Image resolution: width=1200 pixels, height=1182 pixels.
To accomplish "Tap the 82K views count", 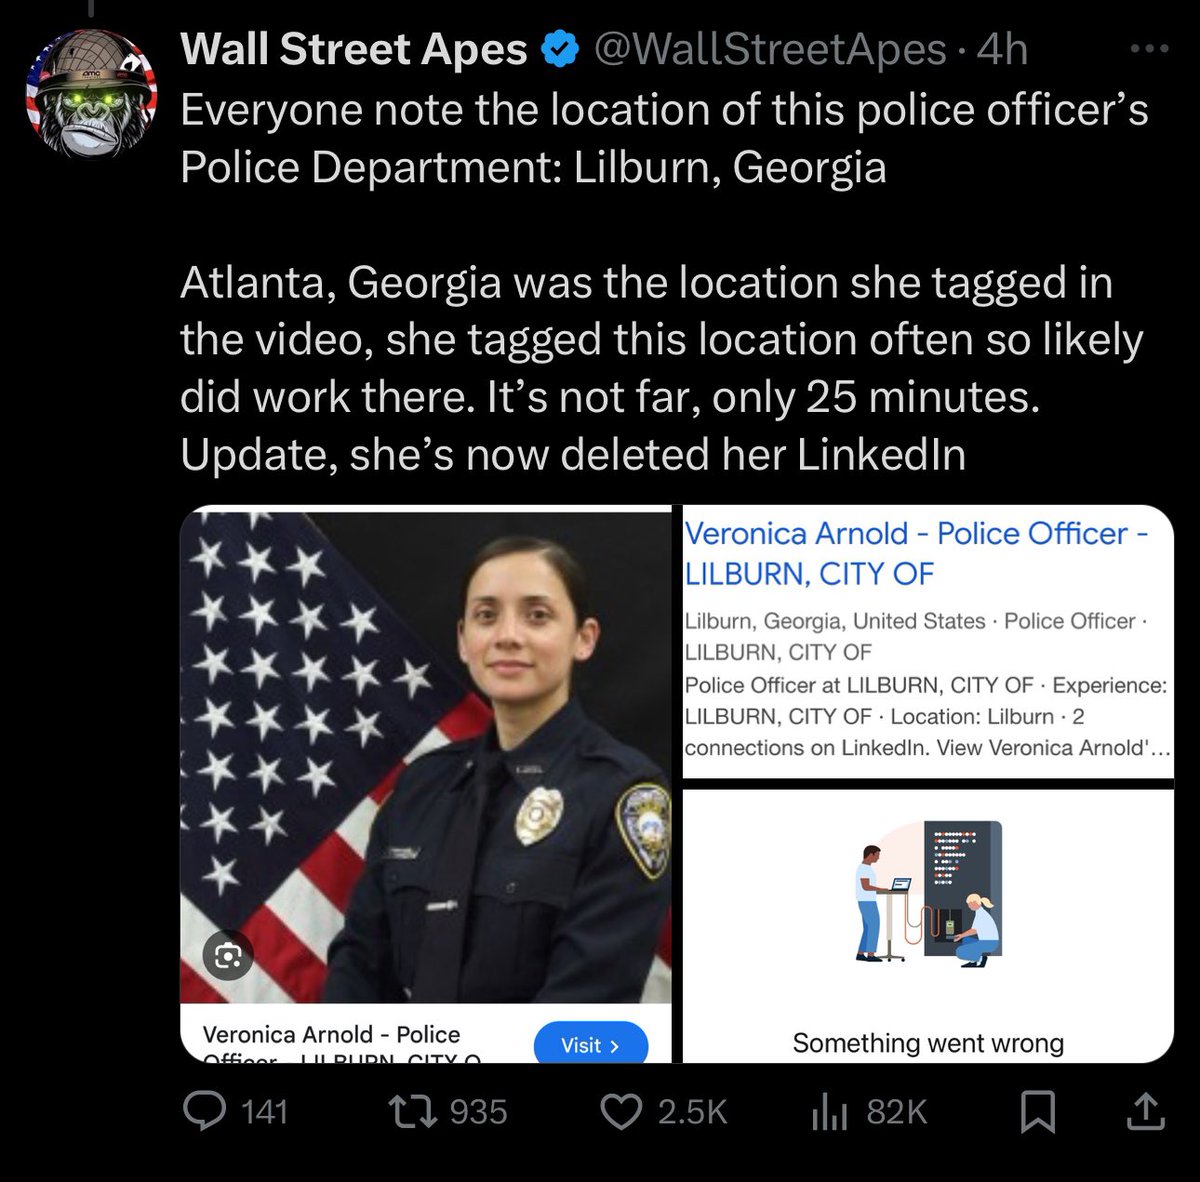I will (897, 1112).
